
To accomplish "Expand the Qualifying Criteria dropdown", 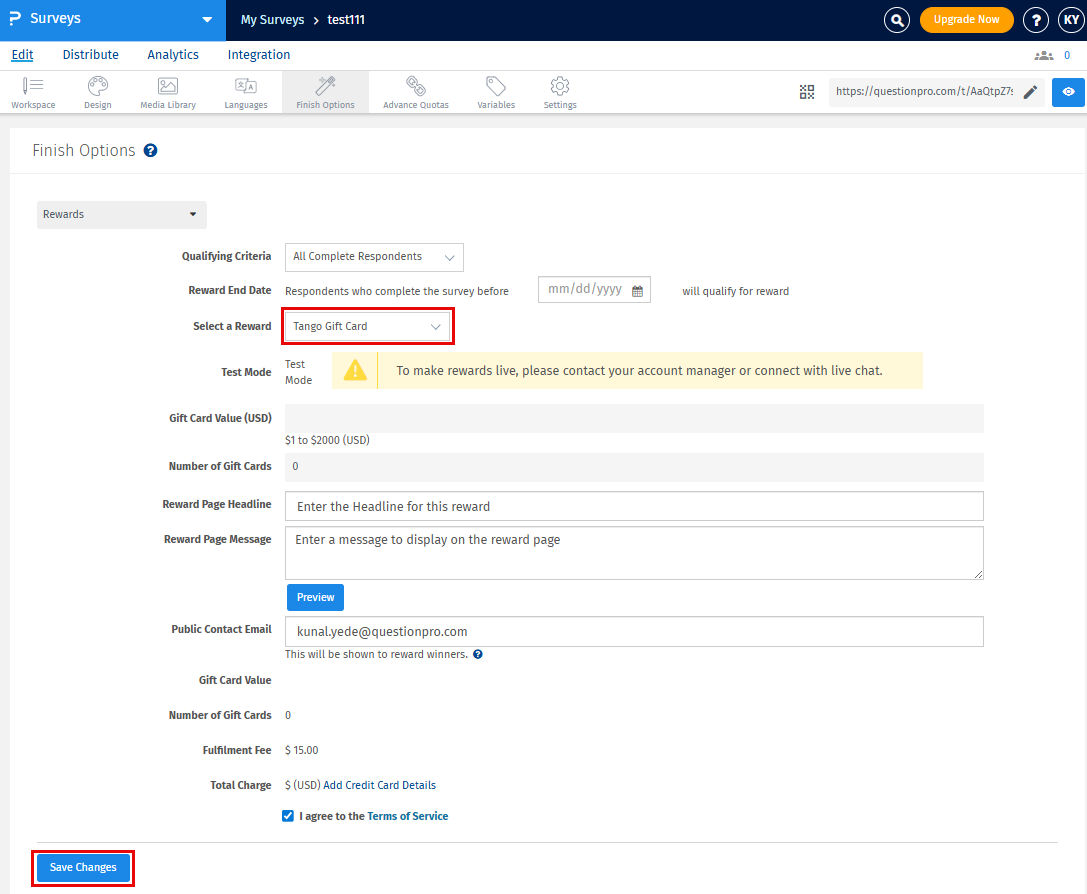I will (x=374, y=257).
